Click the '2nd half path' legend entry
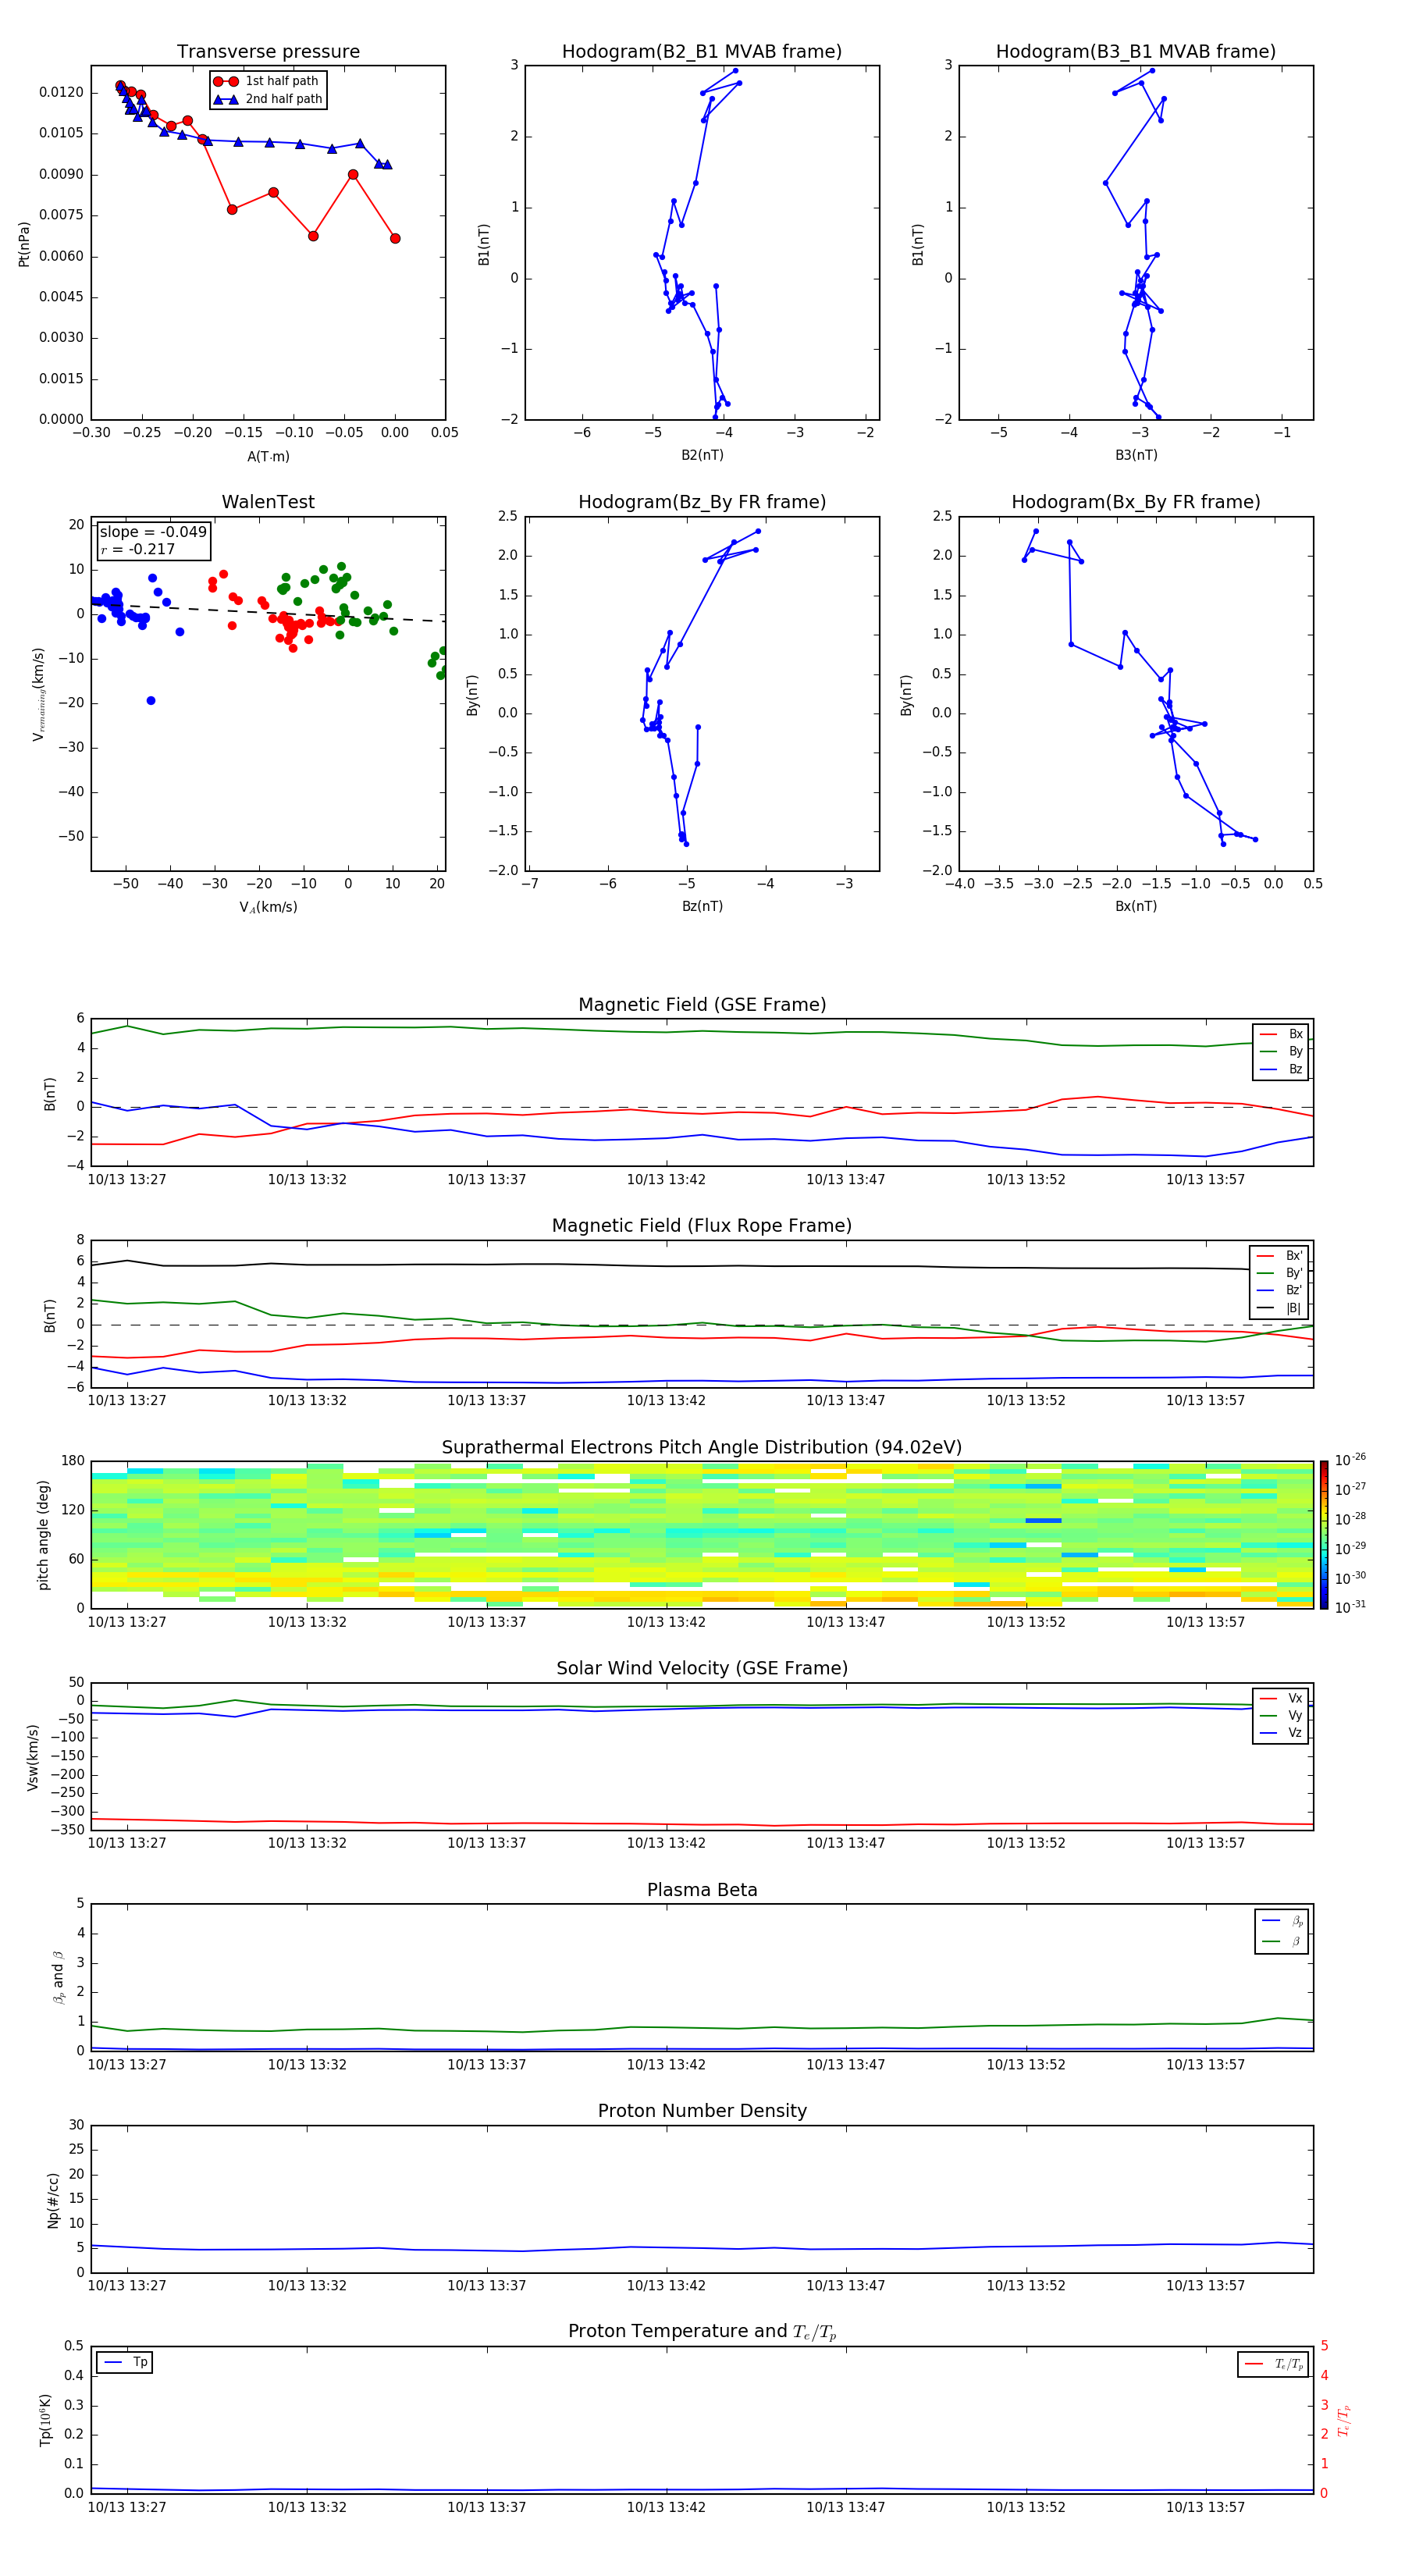This screenshot has width=1405, height=2576. 269,99
